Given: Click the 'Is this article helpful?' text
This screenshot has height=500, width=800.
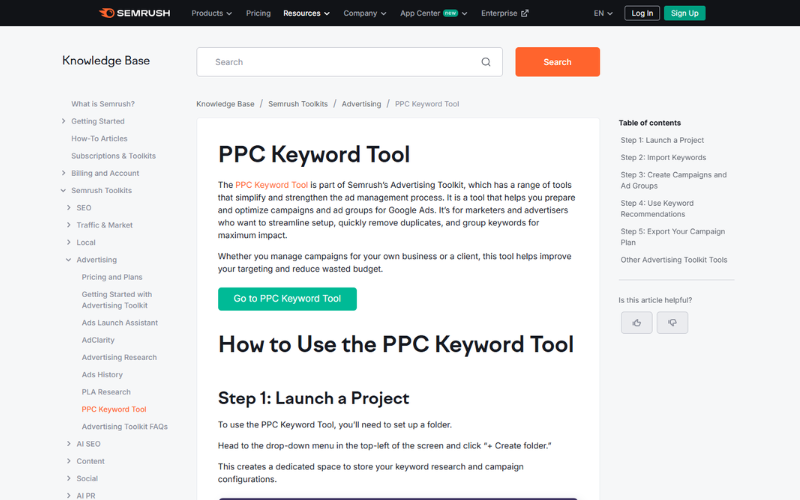Looking at the screenshot, I should tap(655, 300).
